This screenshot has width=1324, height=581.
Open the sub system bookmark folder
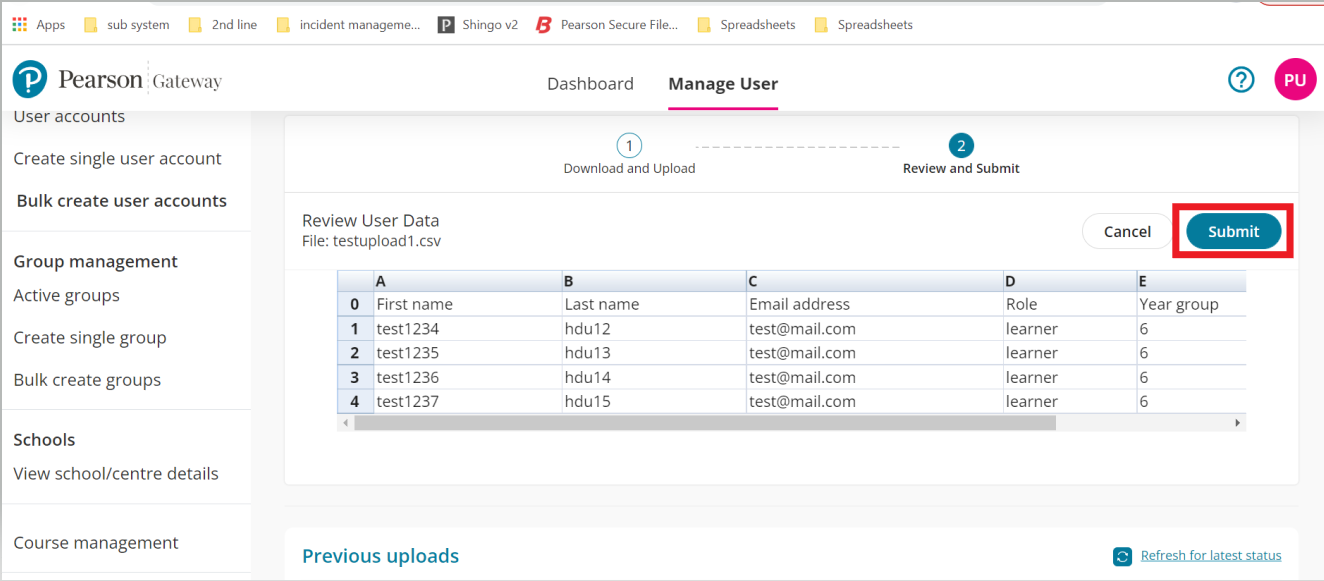pyautogui.click(x=127, y=25)
